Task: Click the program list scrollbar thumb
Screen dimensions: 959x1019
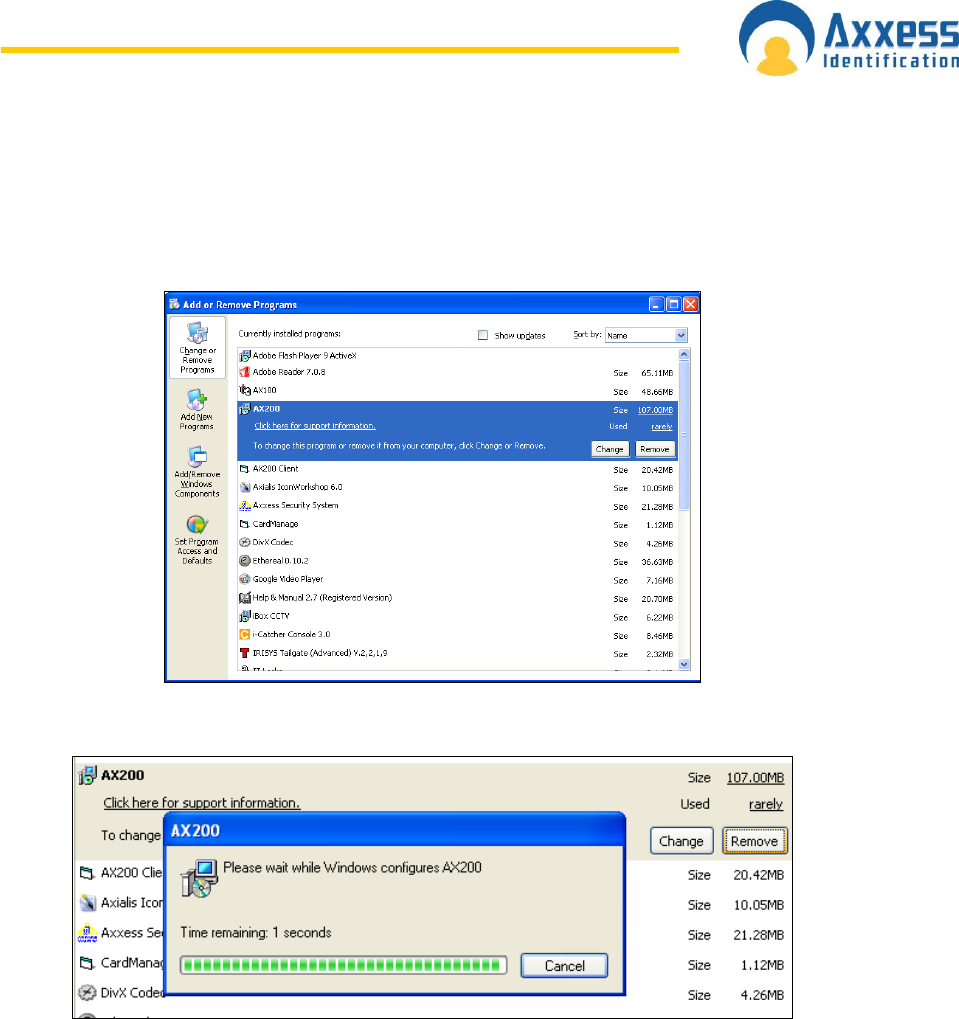Action: point(684,434)
